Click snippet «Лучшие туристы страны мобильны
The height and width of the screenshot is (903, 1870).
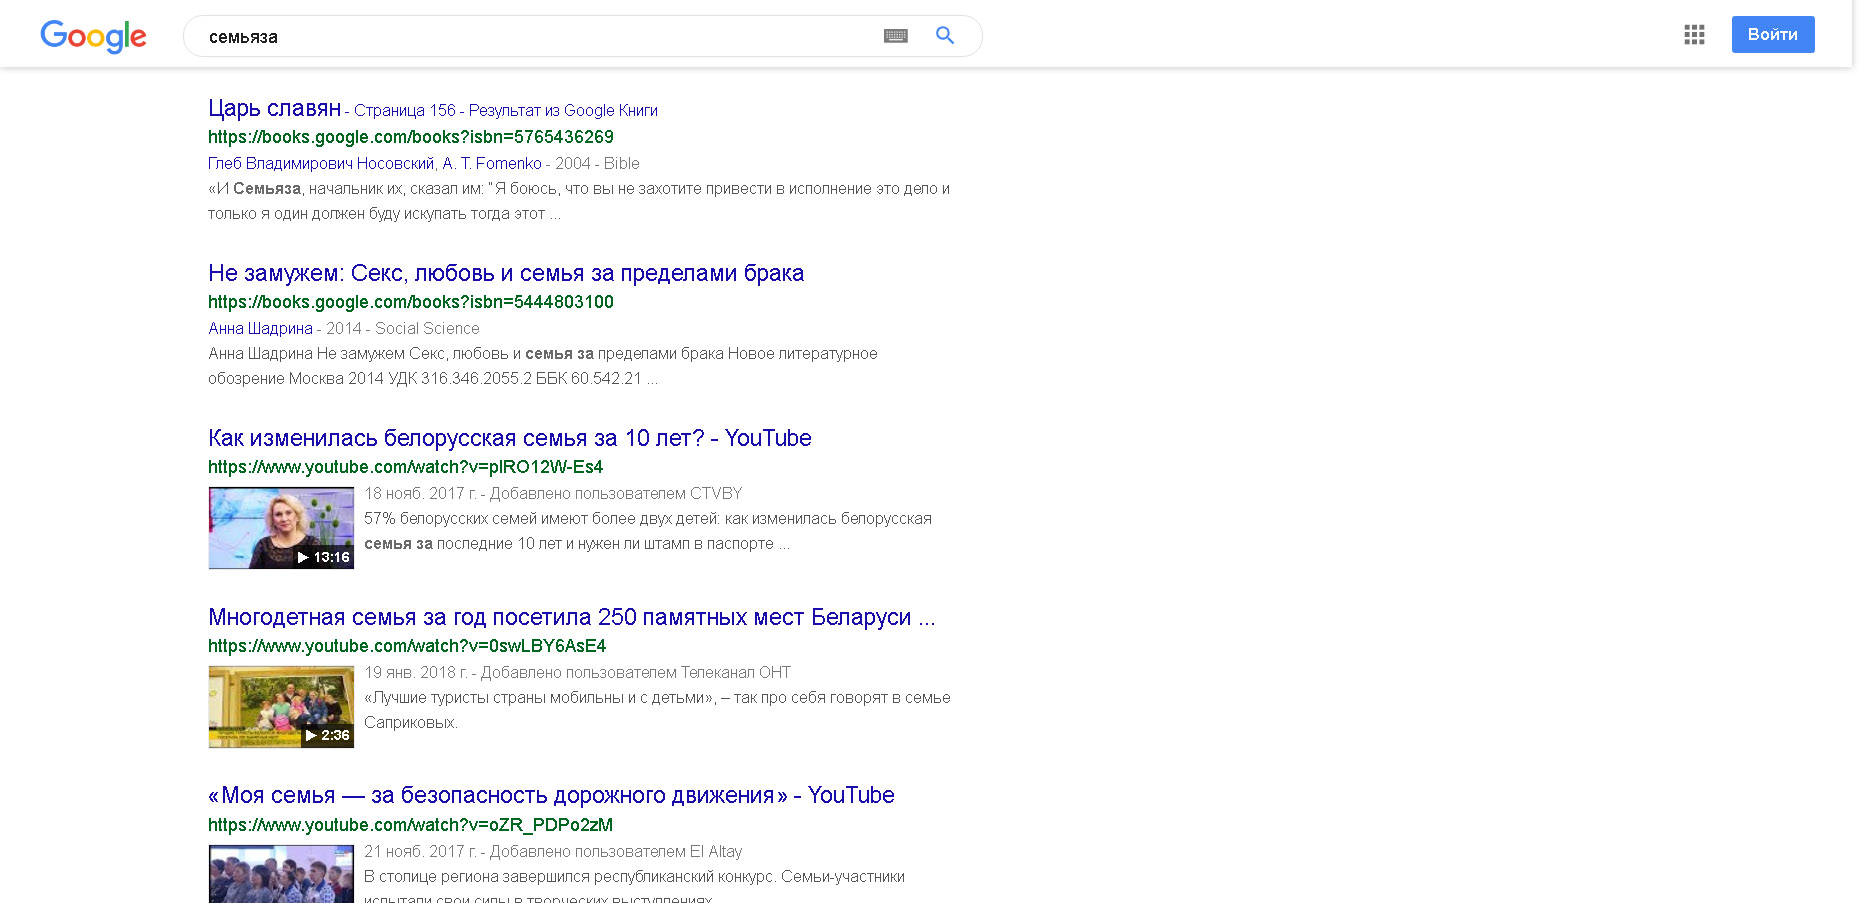(657, 710)
